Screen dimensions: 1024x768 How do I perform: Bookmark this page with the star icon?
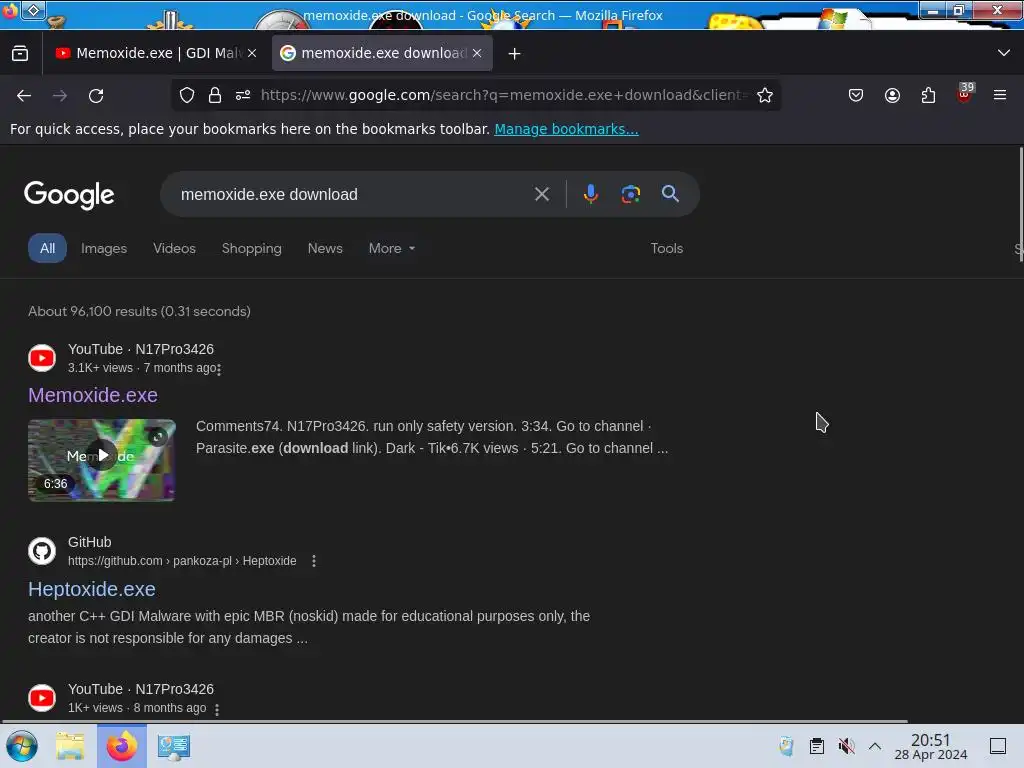tap(765, 95)
